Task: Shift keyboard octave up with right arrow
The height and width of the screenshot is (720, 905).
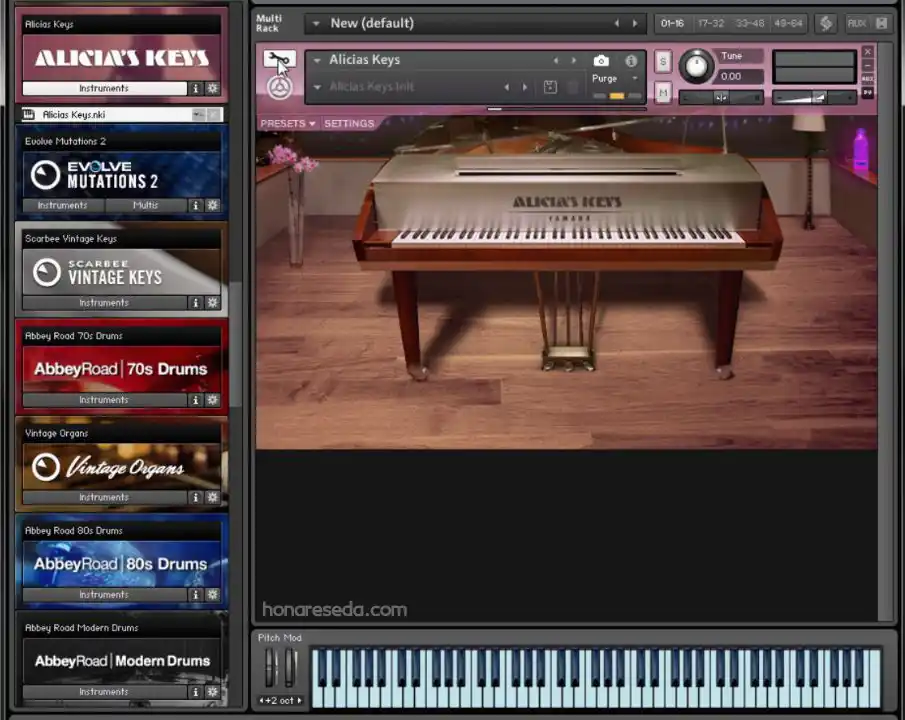Action: [300, 700]
